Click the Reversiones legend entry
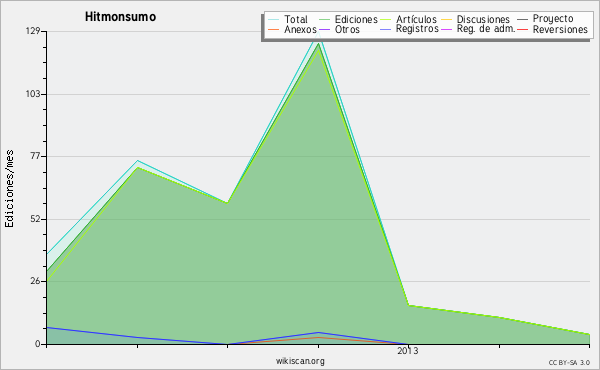Image resolution: width=600 pixels, height=370 pixels. pos(560,29)
